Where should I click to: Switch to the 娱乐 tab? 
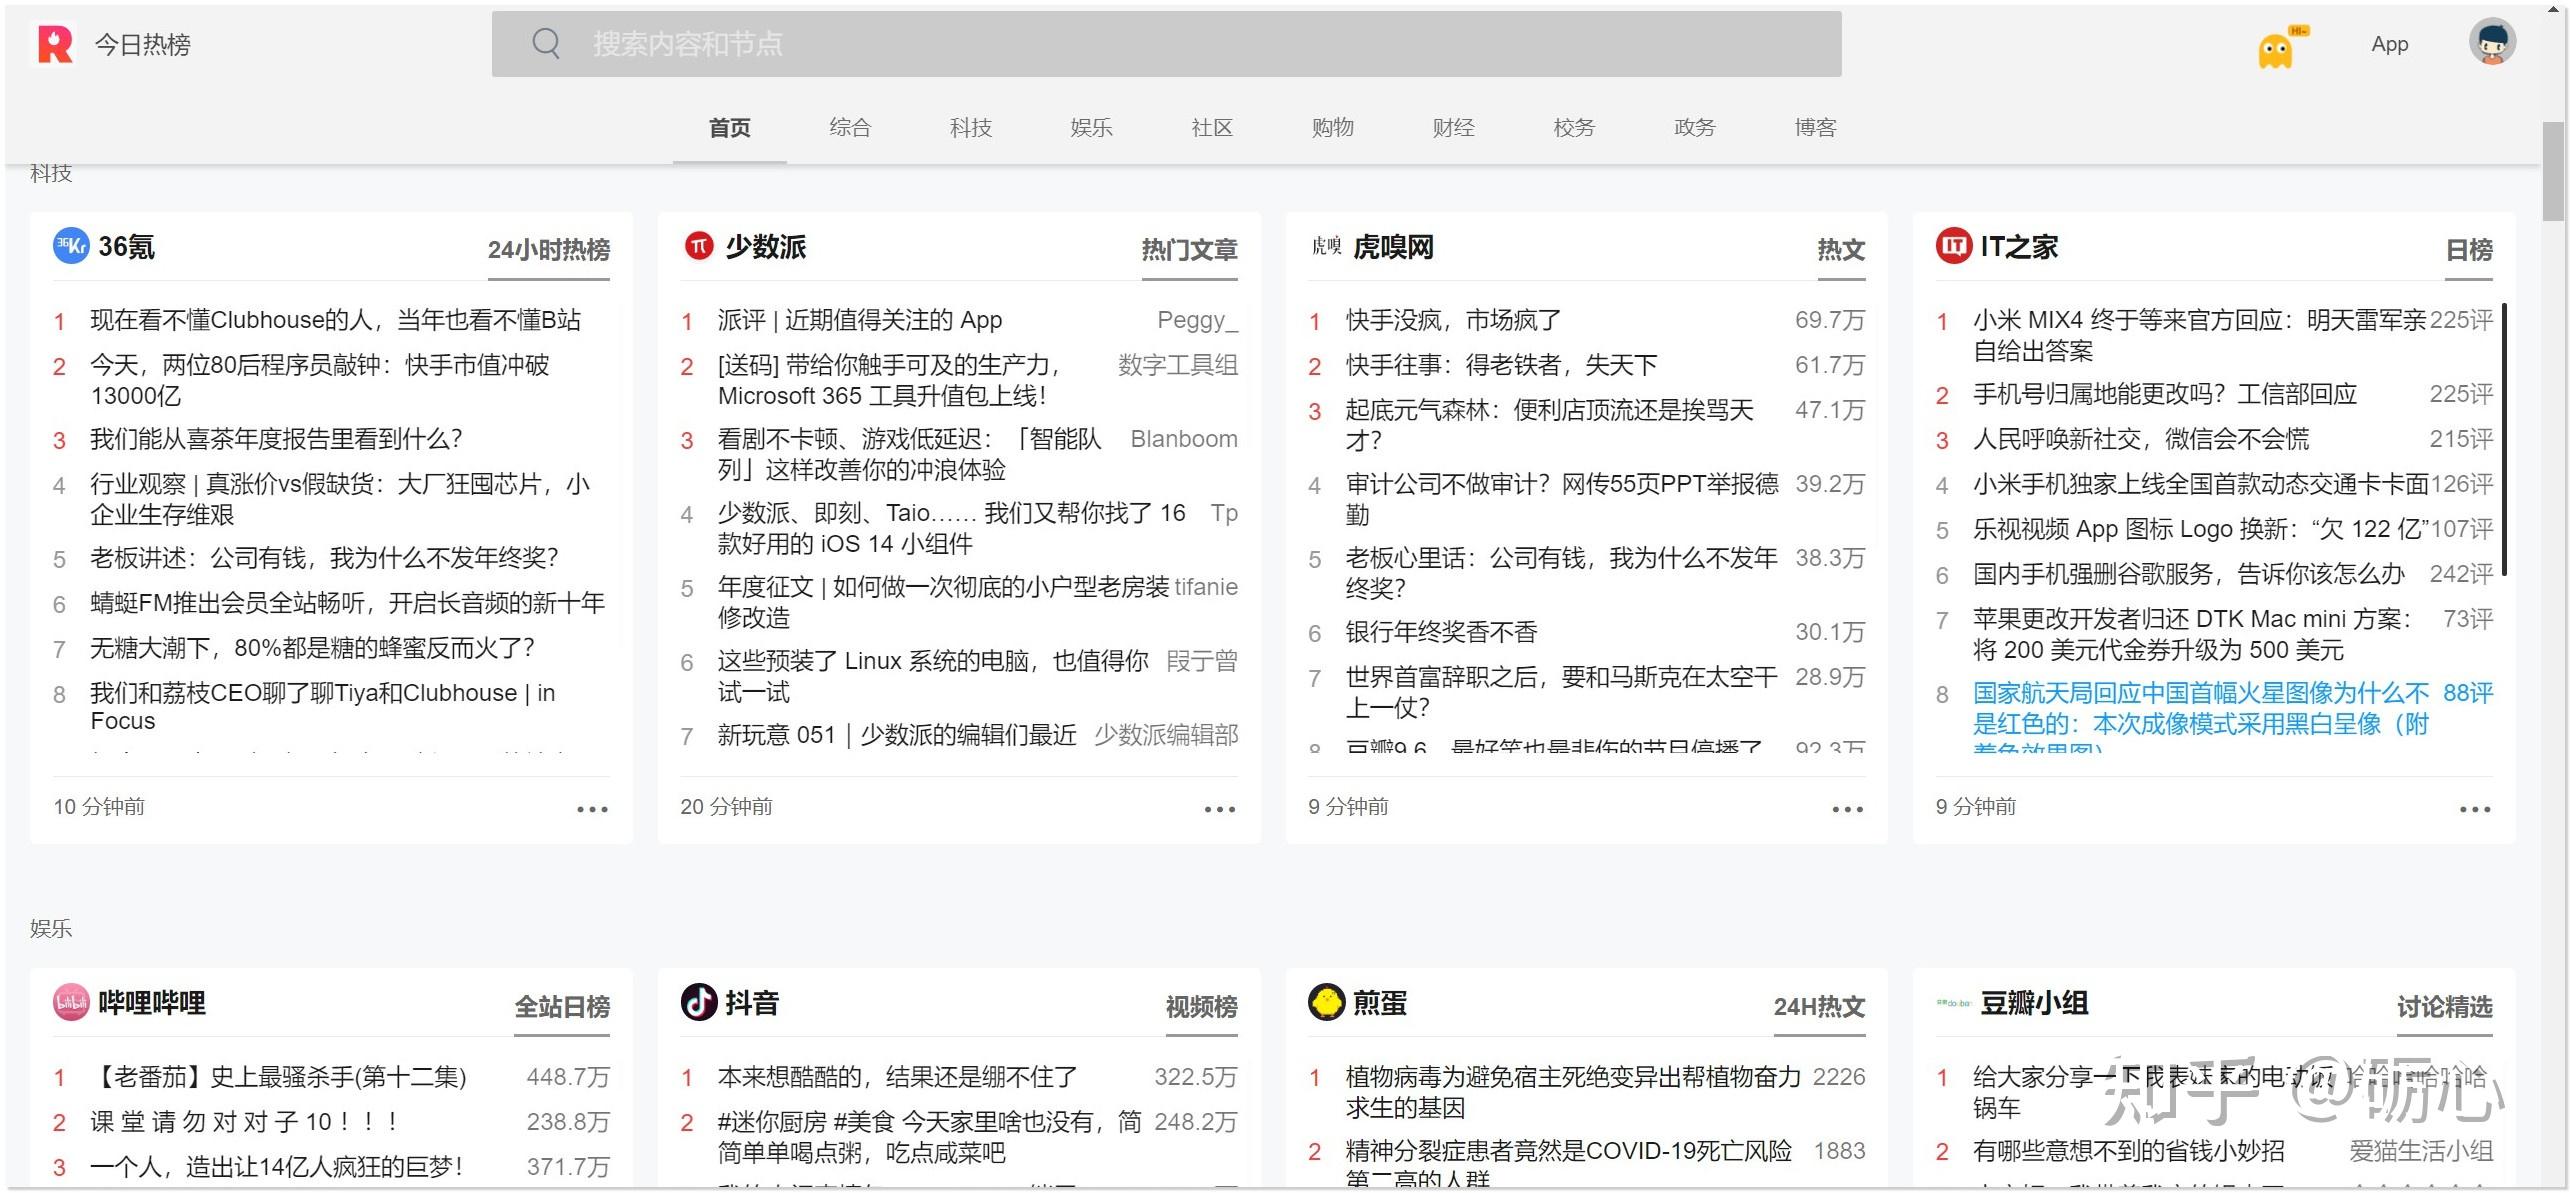pos(1091,128)
